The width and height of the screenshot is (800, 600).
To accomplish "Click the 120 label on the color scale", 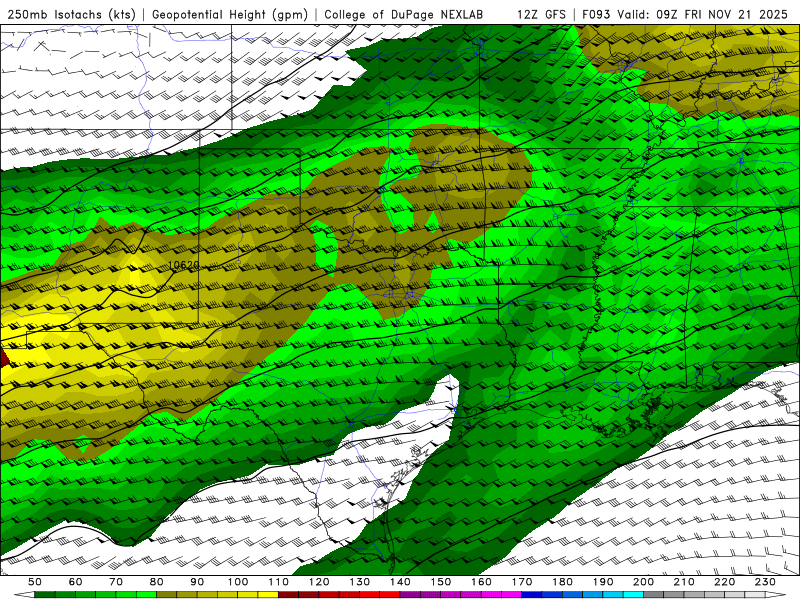I will pyautogui.click(x=319, y=582).
